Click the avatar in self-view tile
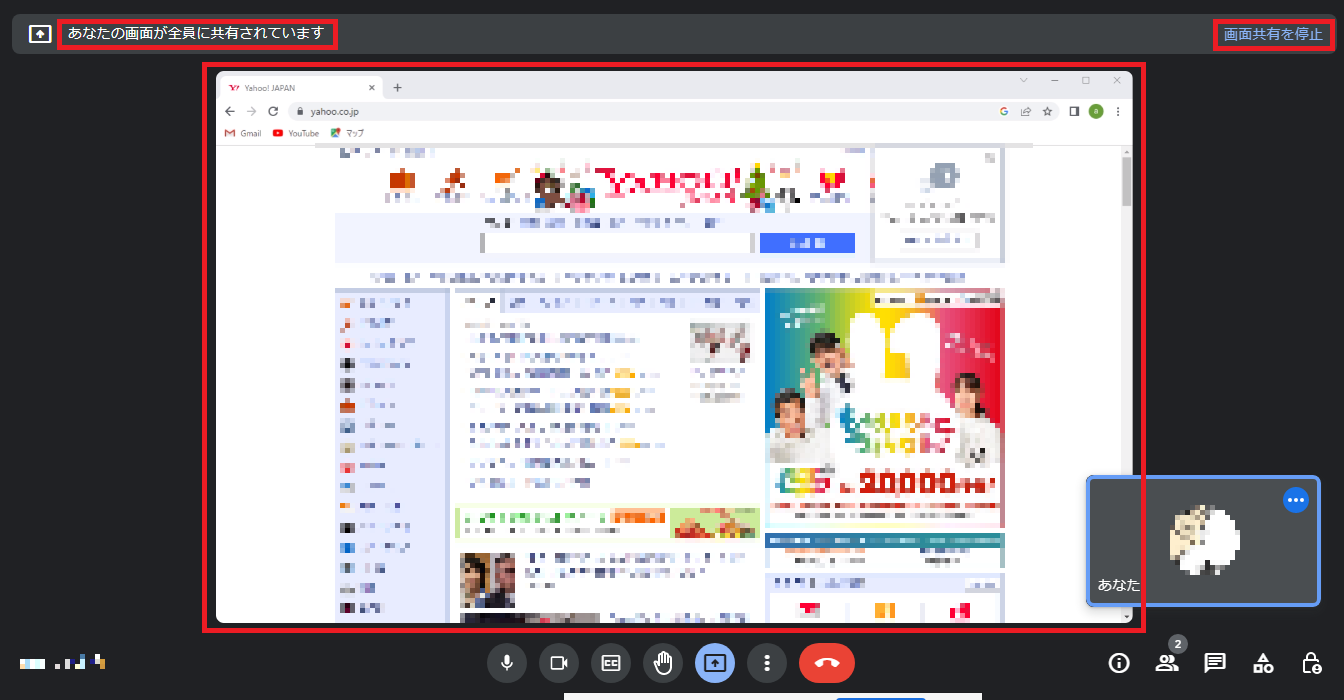This screenshot has height=700, width=1344. 1204,541
